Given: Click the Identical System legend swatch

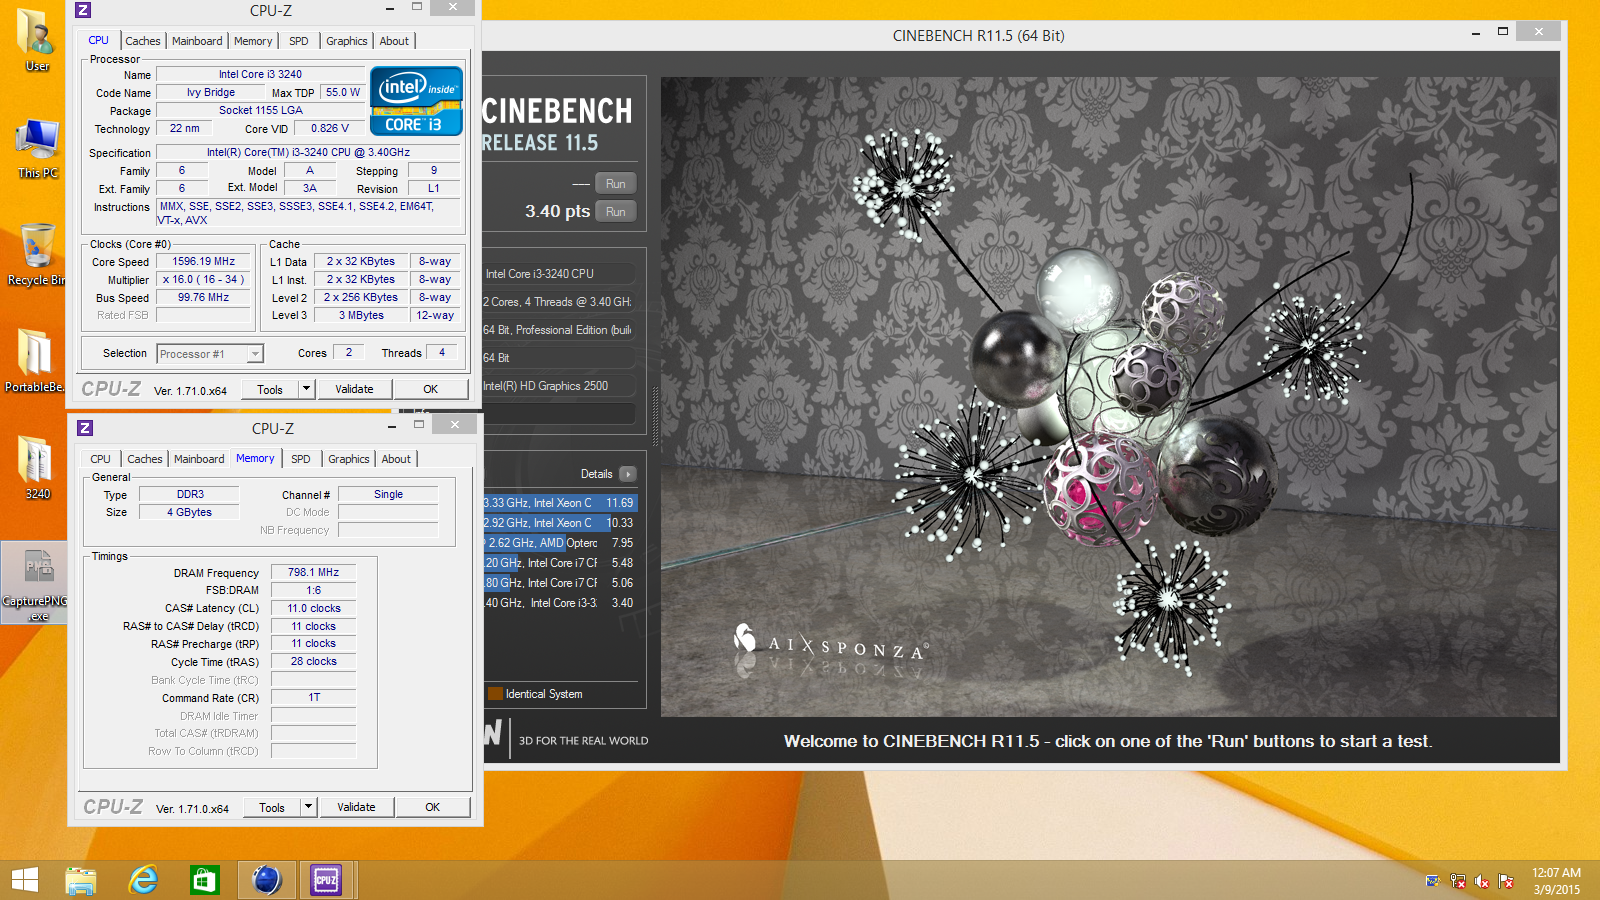Looking at the screenshot, I should [495, 694].
